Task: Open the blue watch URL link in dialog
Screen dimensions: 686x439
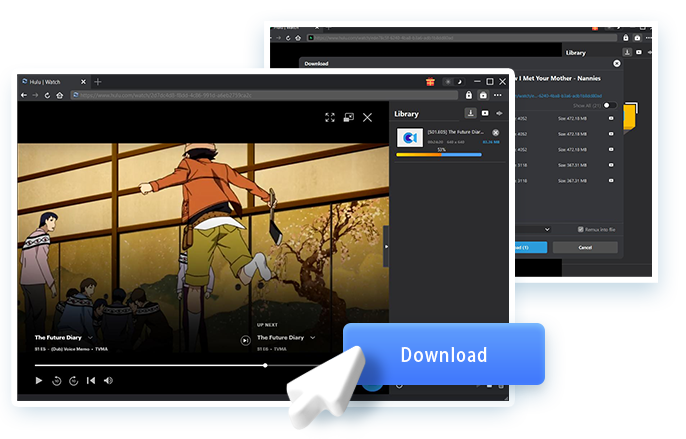Action: (559, 96)
